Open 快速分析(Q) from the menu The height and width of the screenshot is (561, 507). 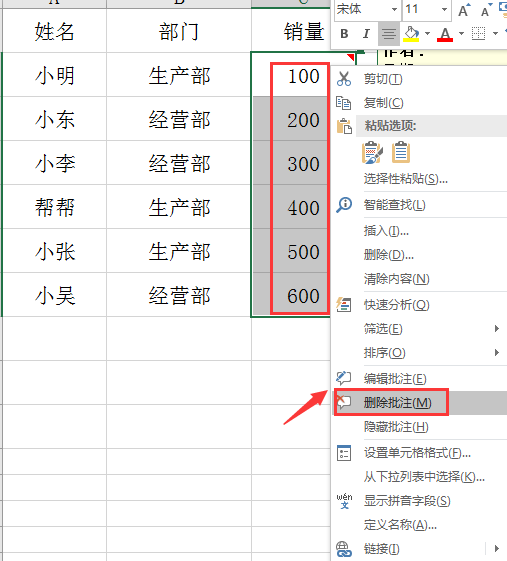tap(396, 305)
